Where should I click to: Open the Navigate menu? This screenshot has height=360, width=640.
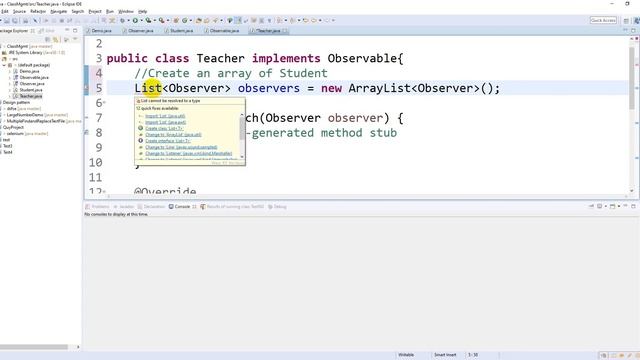click(58, 11)
